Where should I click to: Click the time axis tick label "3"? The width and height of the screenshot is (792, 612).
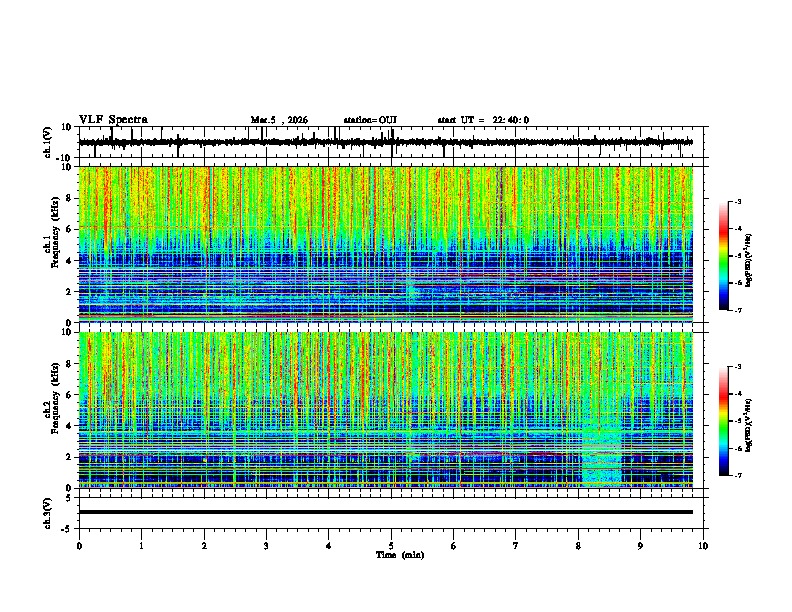point(266,546)
